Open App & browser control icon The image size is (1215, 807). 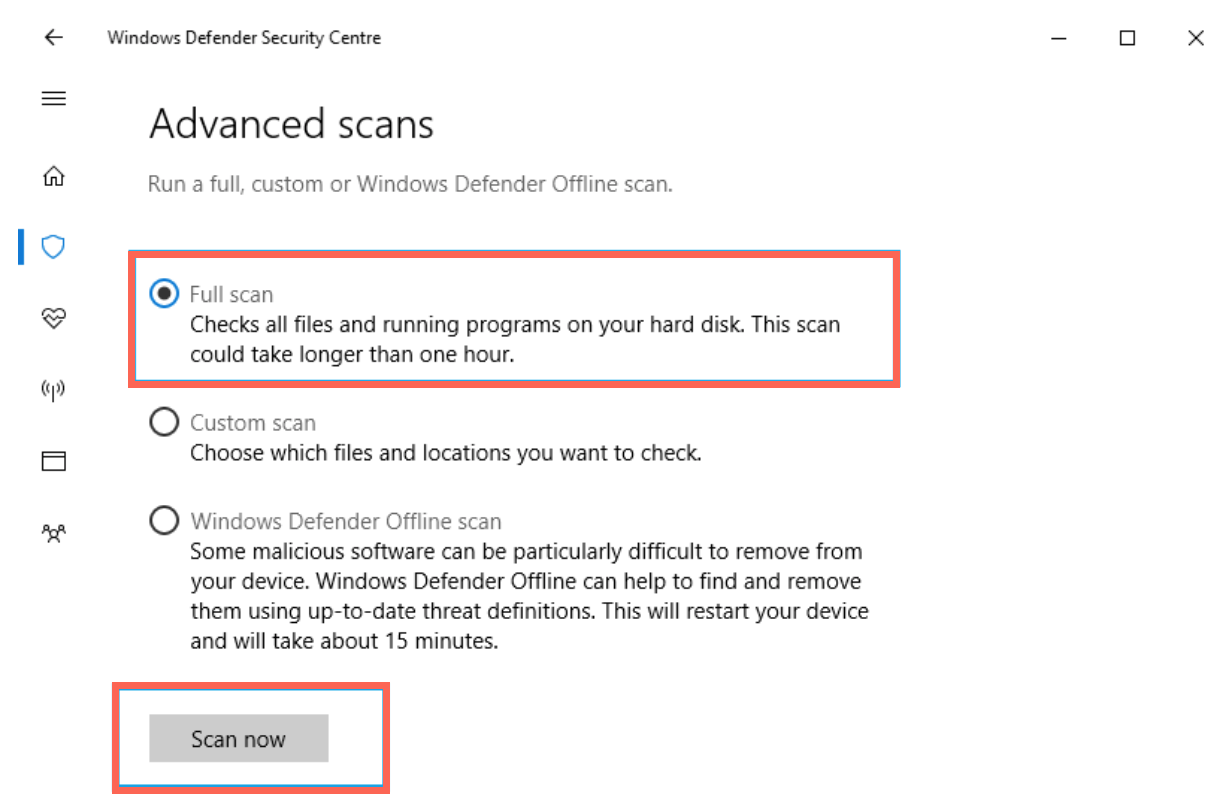(x=53, y=461)
